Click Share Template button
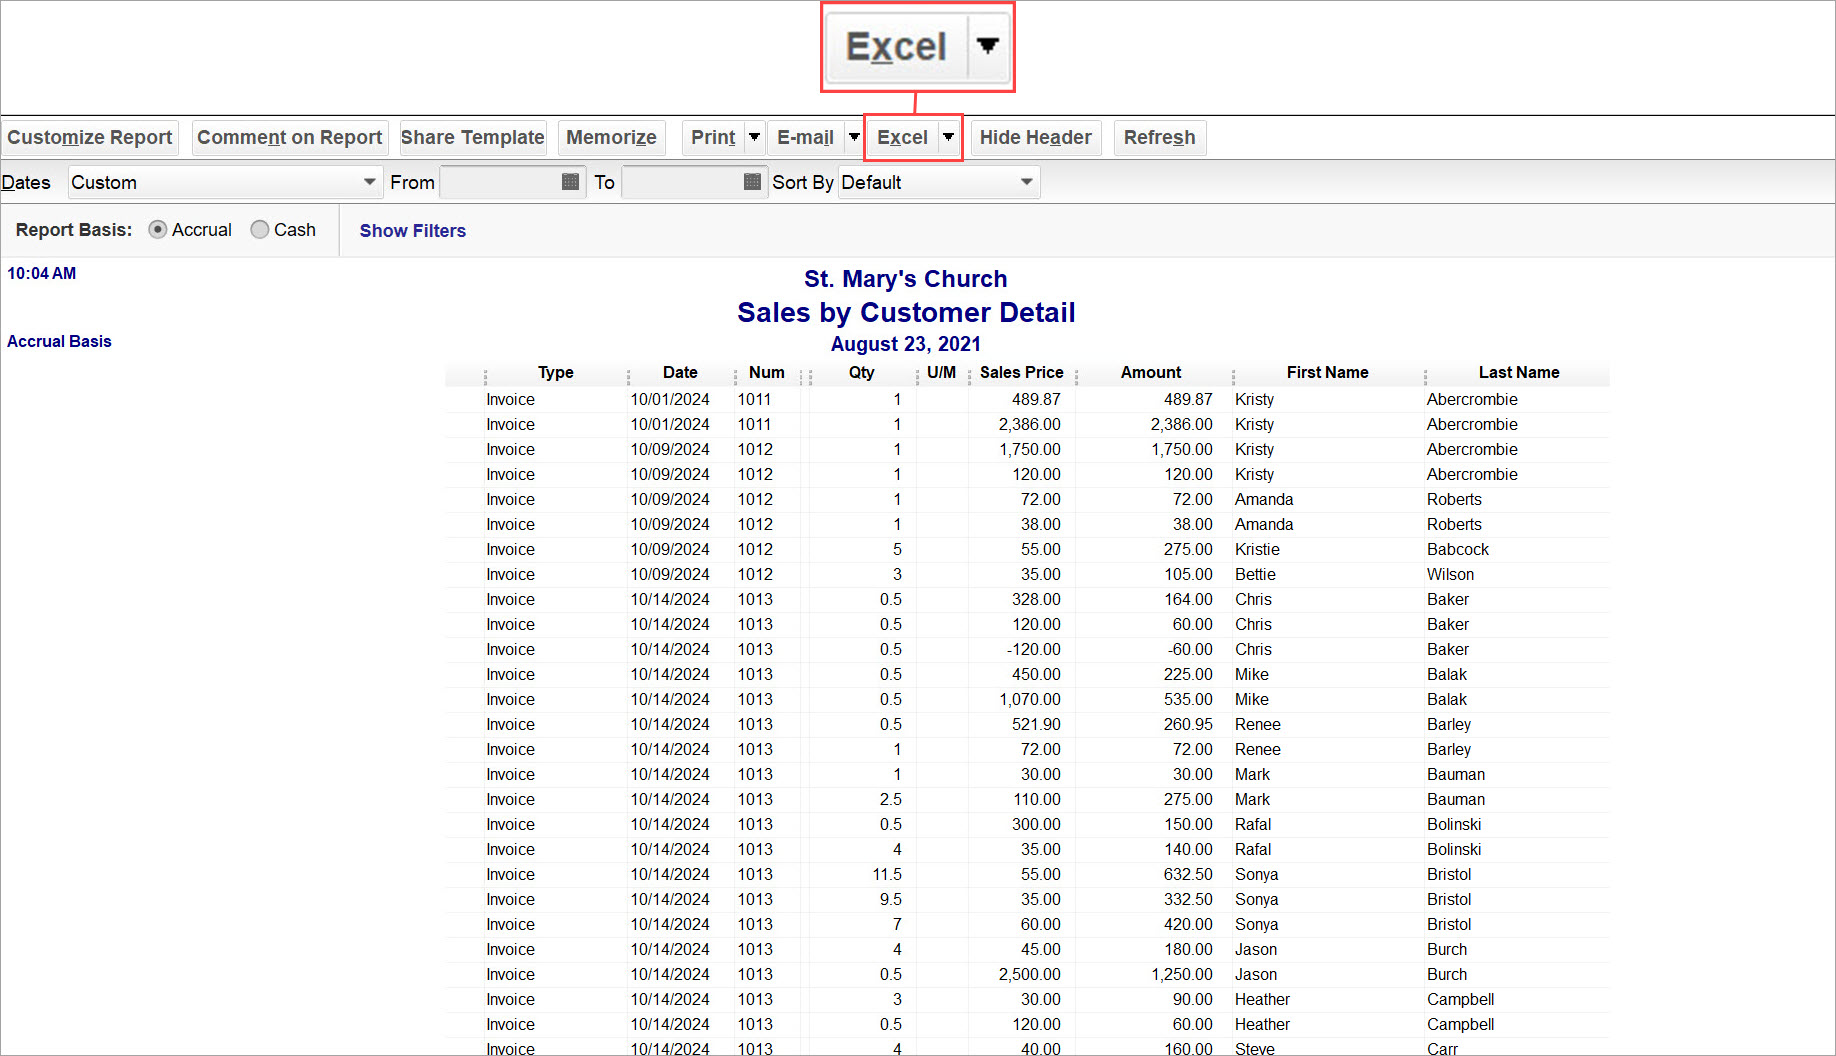This screenshot has width=1836, height=1056. click(473, 138)
